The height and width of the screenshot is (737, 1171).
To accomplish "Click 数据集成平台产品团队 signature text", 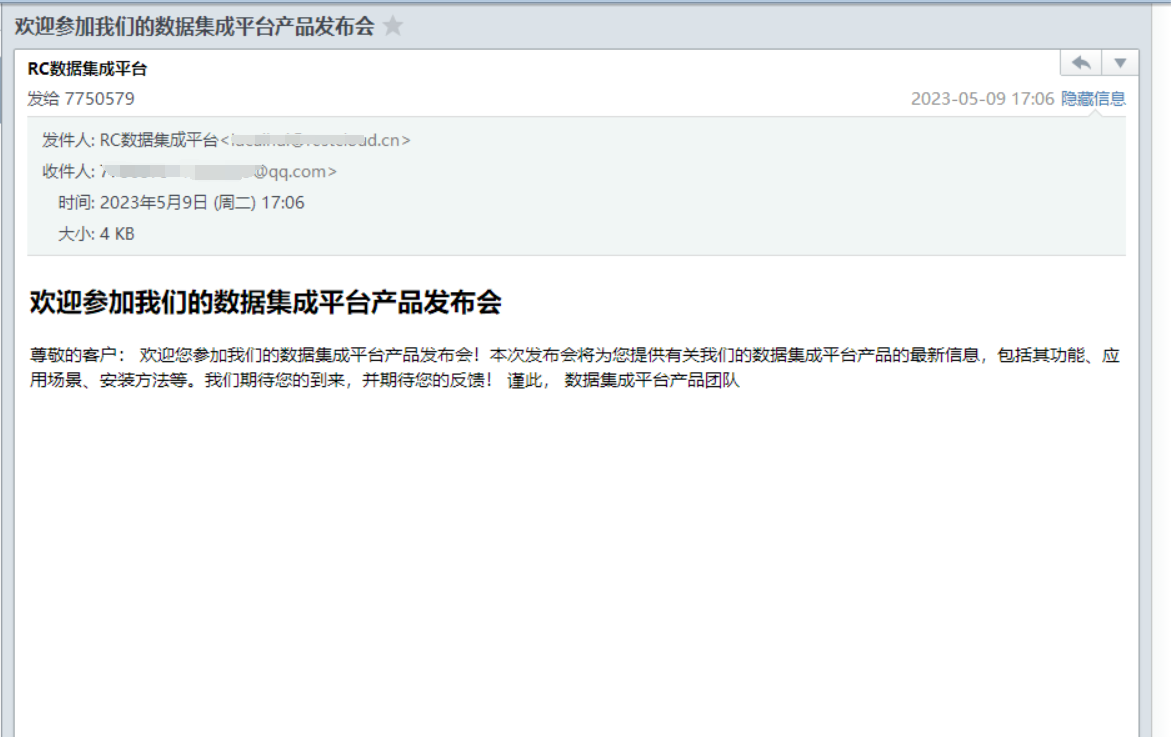I will pyautogui.click(x=652, y=381).
